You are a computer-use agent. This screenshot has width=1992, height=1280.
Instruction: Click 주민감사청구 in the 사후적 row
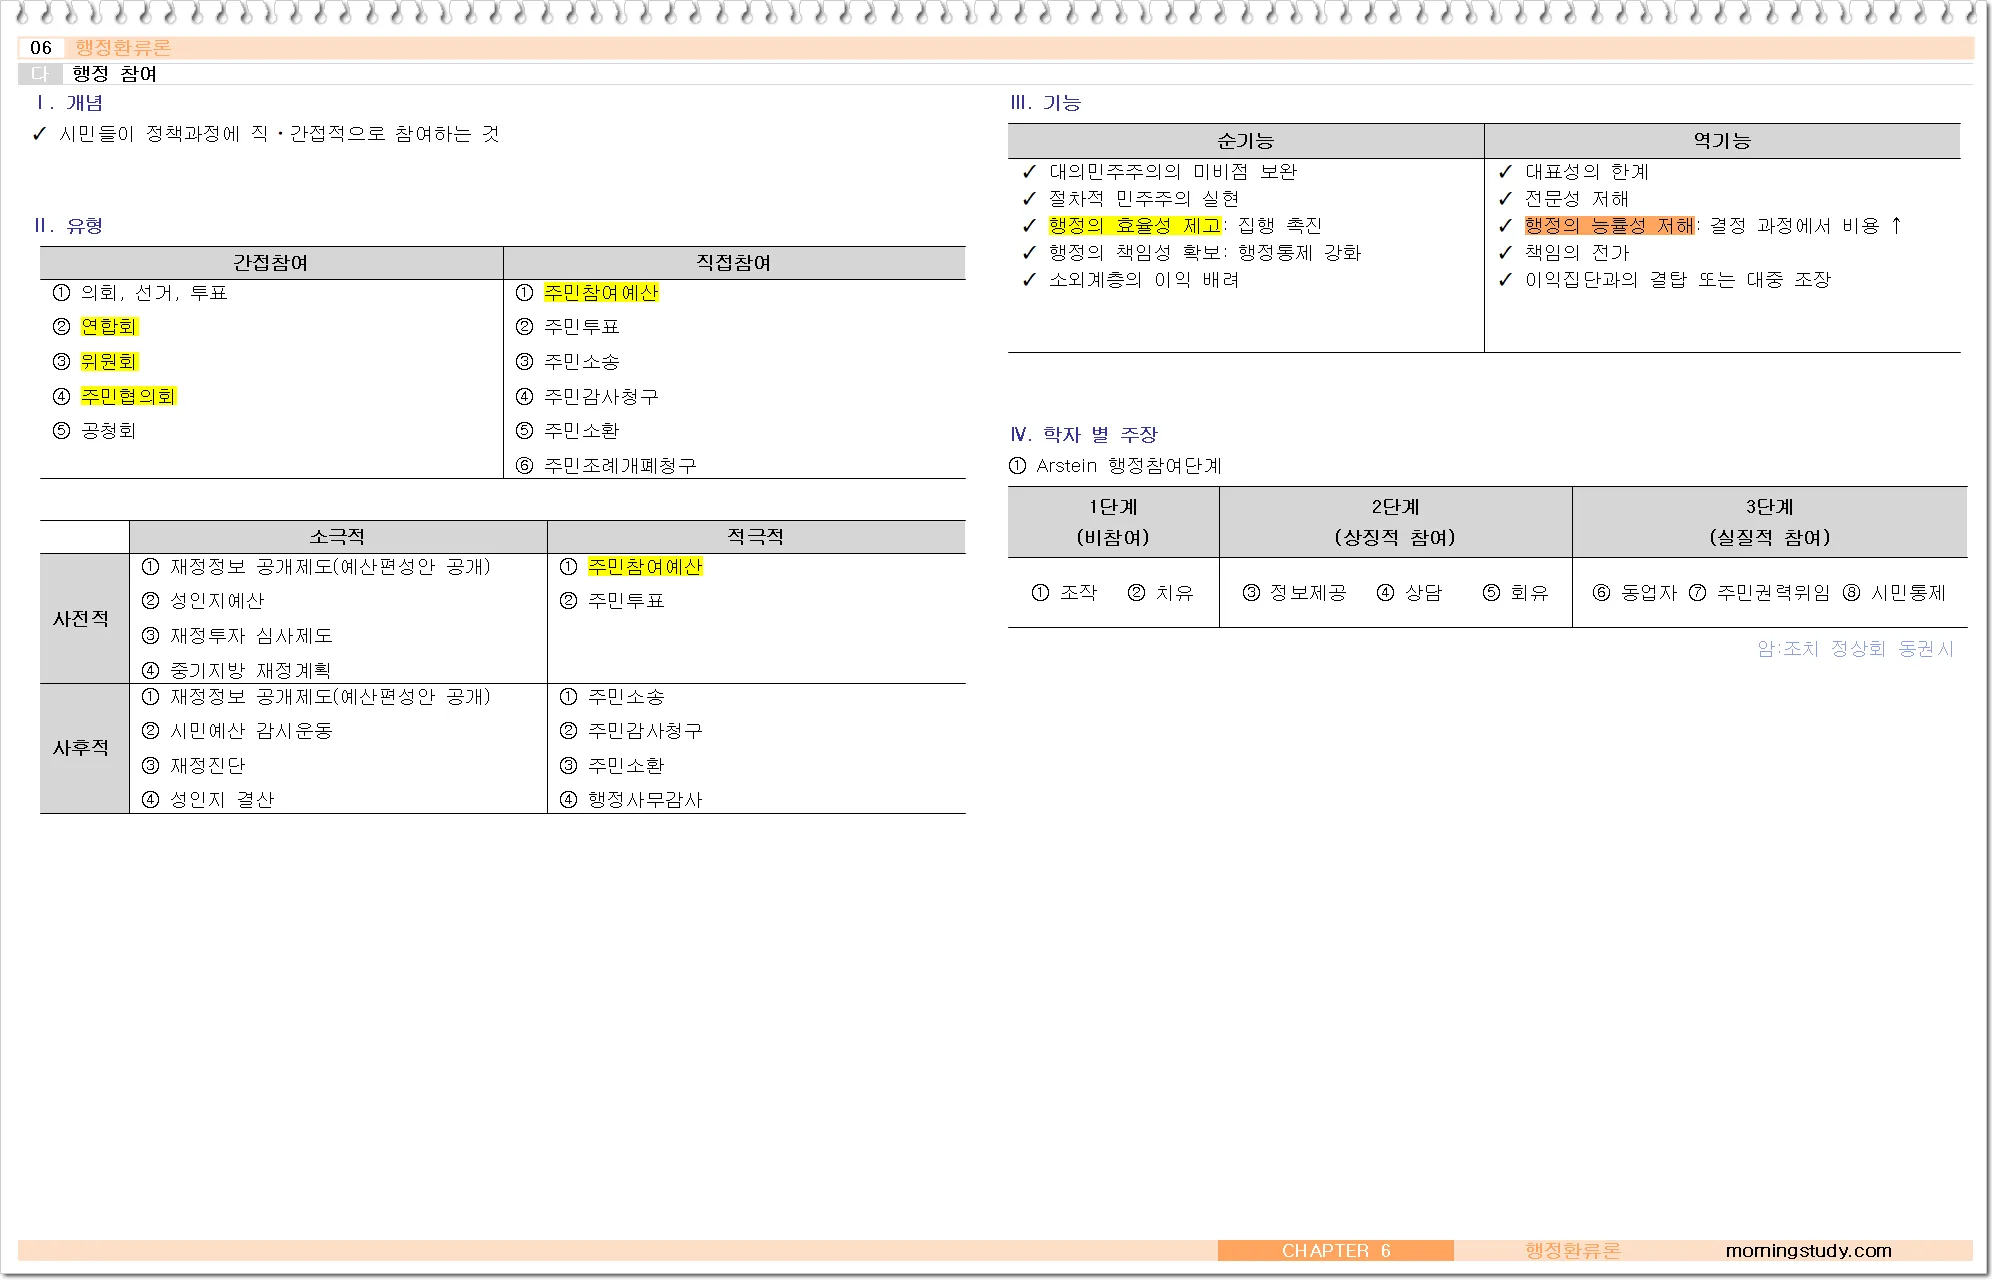pyautogui.click(x=645, y=731)
